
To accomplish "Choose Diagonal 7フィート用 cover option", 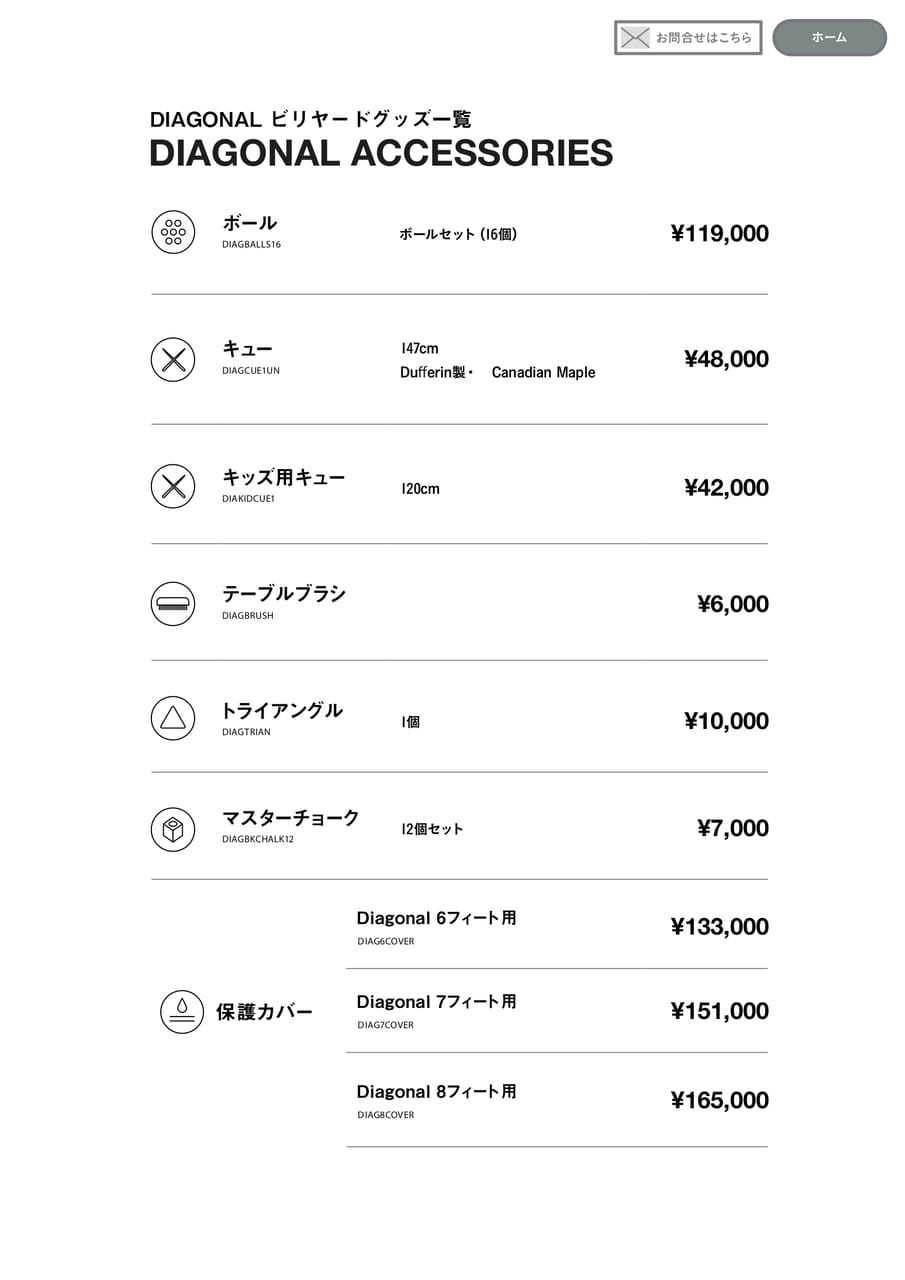I will [436, 1002].
